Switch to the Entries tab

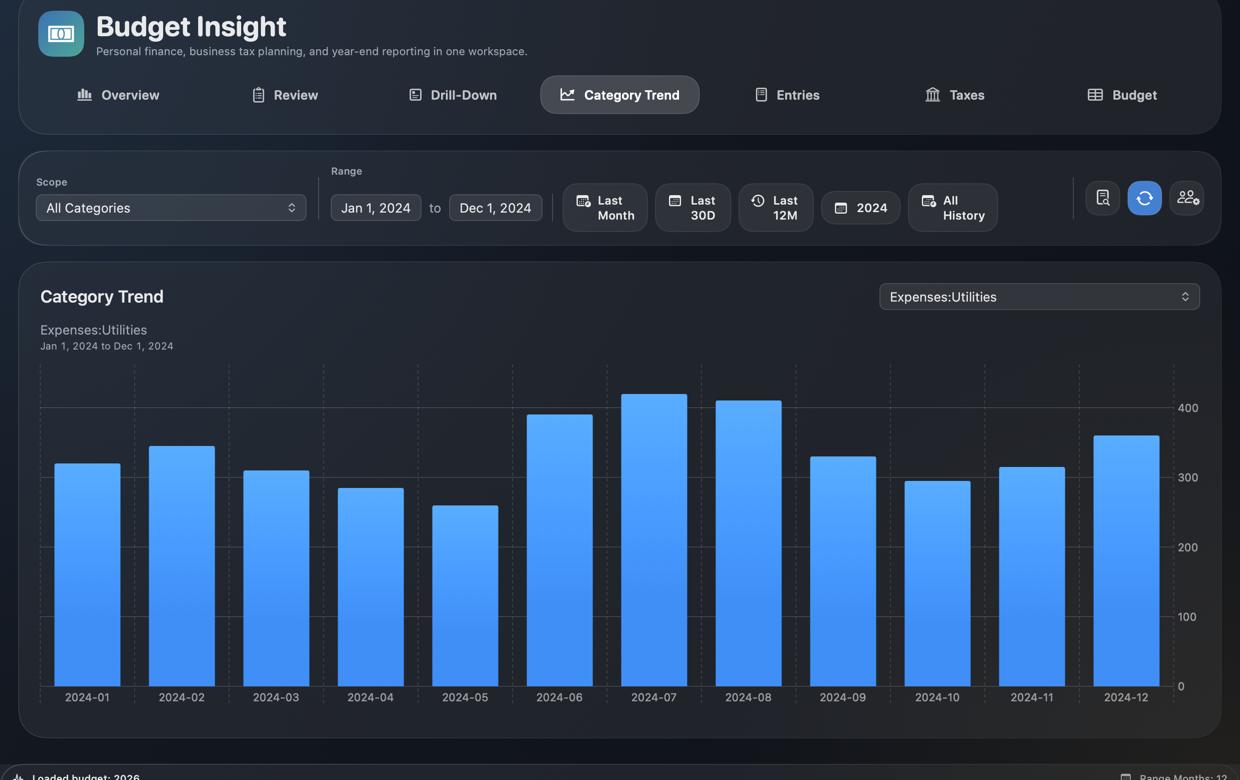point(787,95)
